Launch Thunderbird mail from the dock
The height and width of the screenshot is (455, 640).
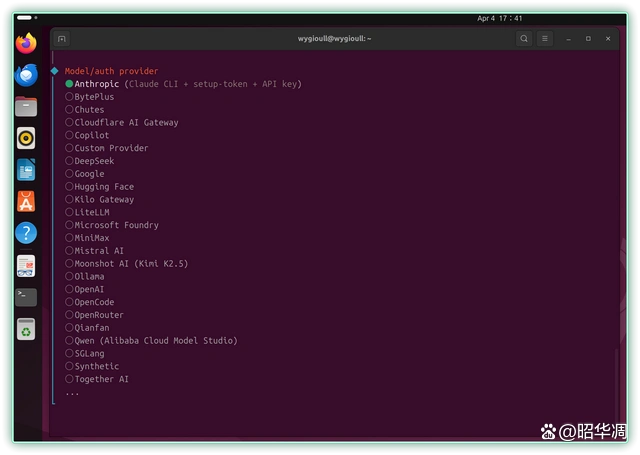click(26, 75)
